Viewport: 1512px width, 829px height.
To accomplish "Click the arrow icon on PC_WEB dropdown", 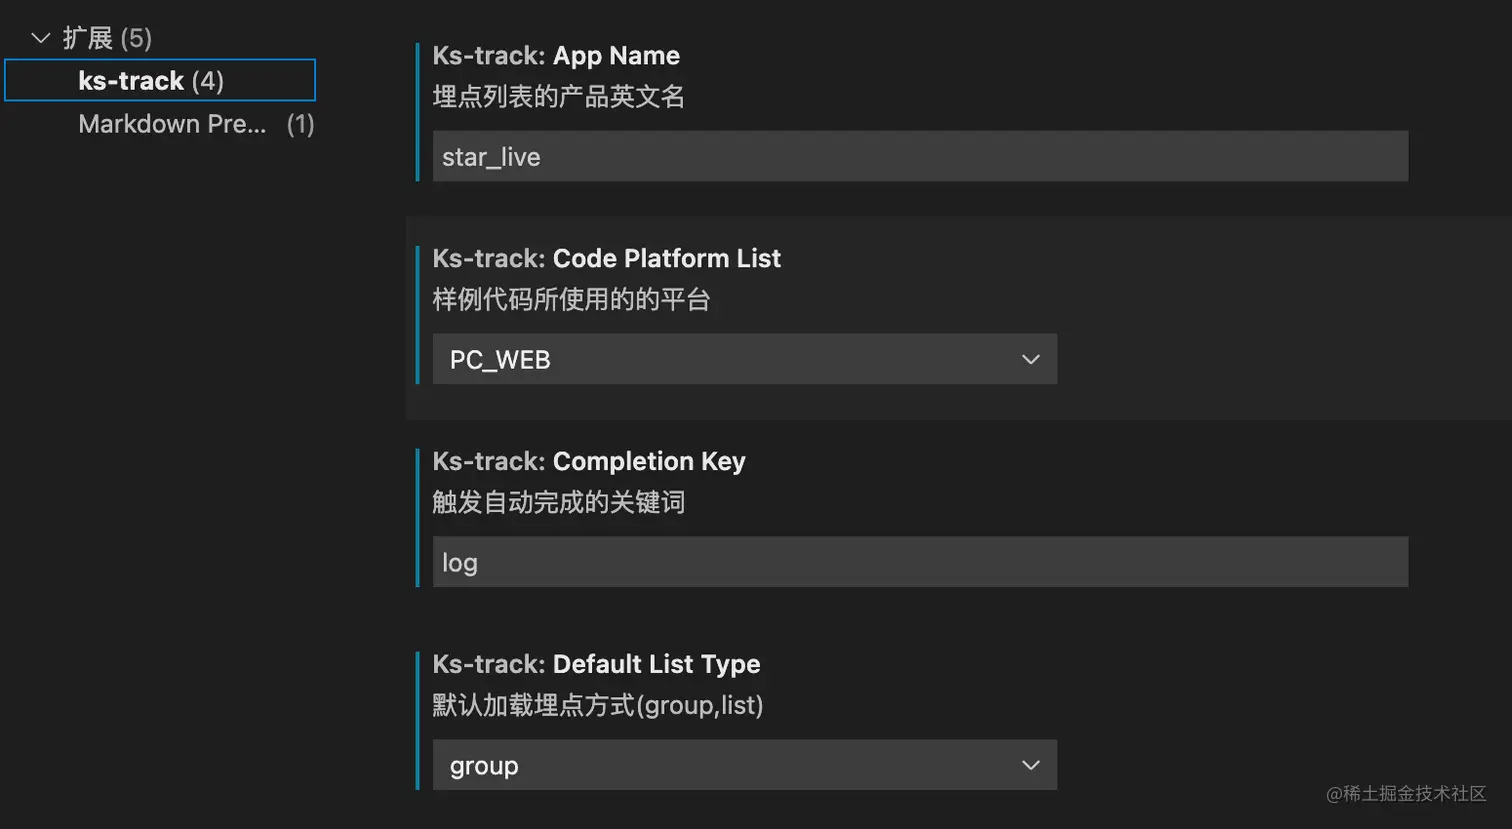I will [x=1031, y=359].
